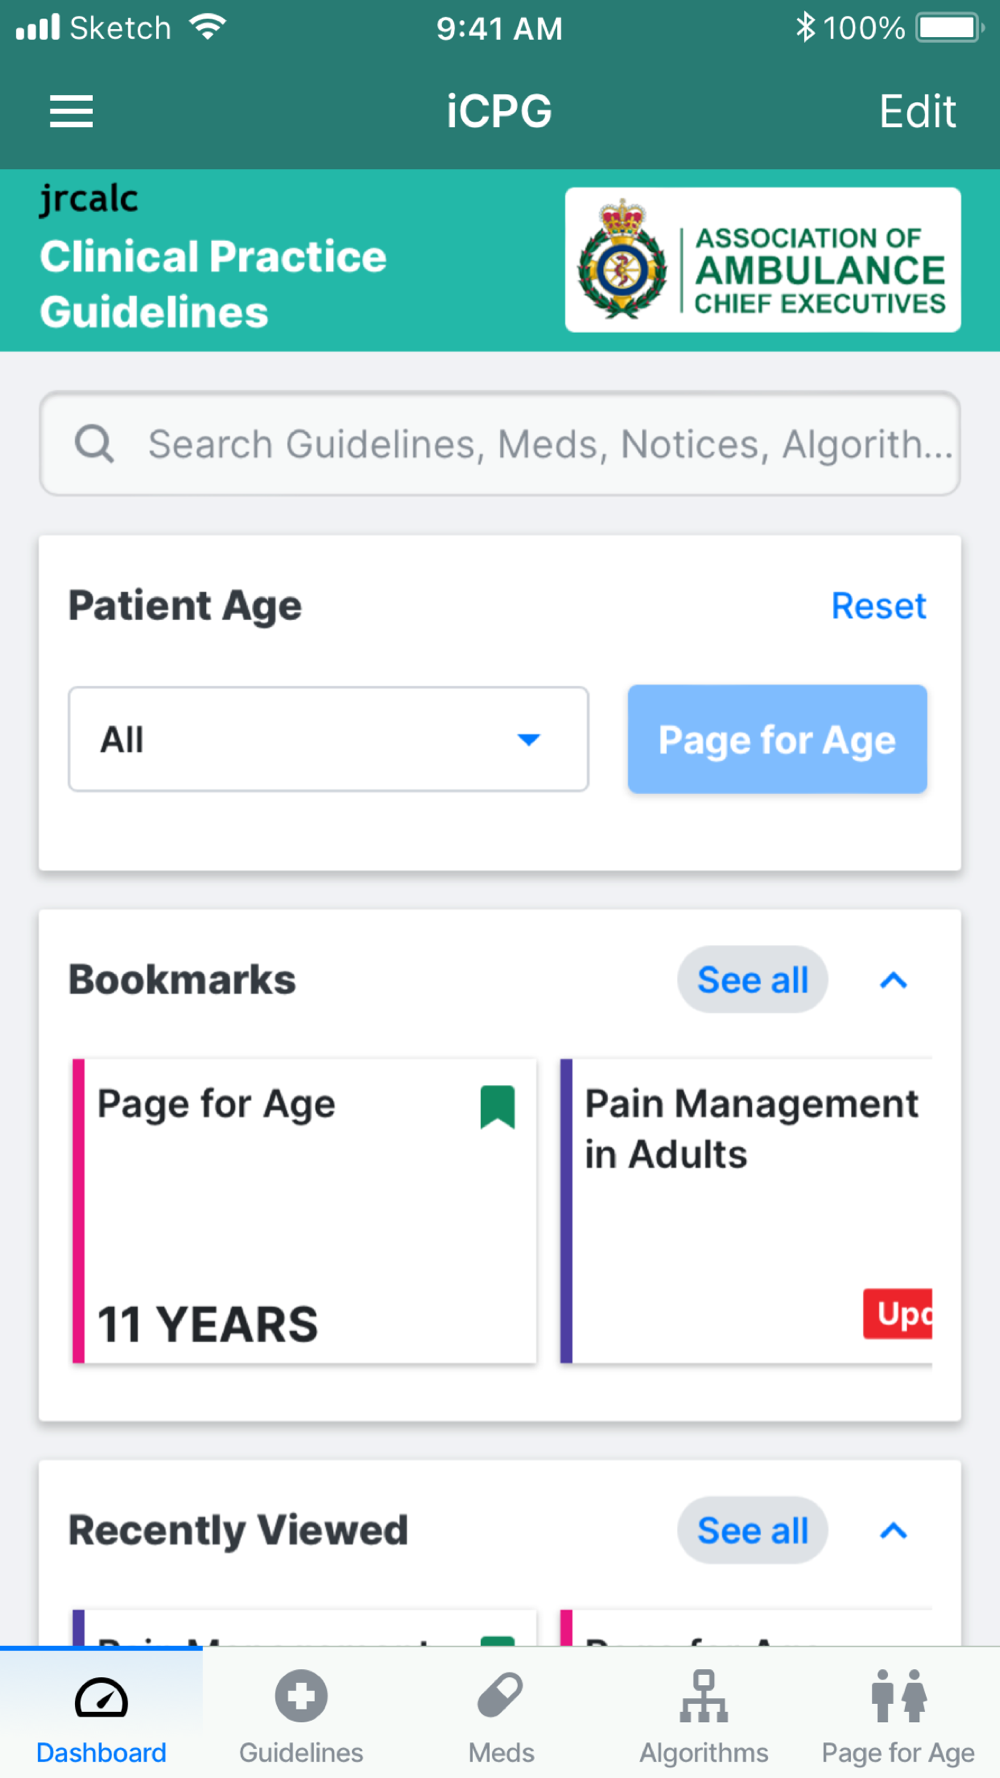The height and width of the screenshot is (1778, 1000).
Task: Tap the search magnifier icon
Action: (x=95, y=443)
